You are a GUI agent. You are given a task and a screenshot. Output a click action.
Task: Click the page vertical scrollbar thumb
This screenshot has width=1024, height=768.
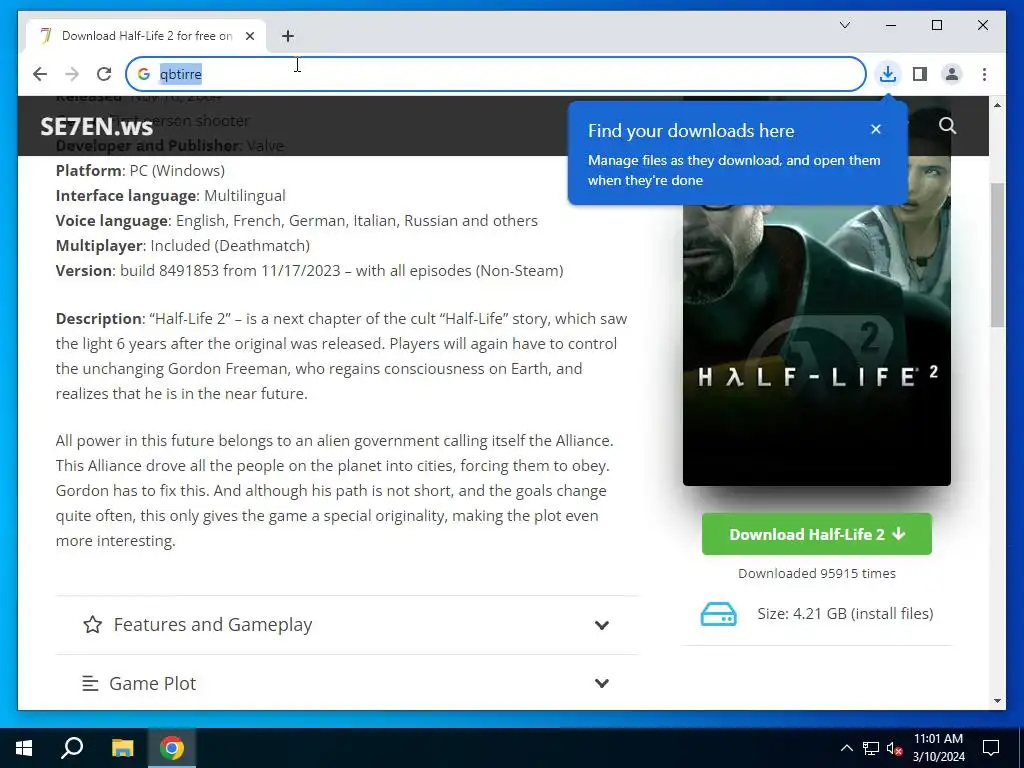click(997, 255)
